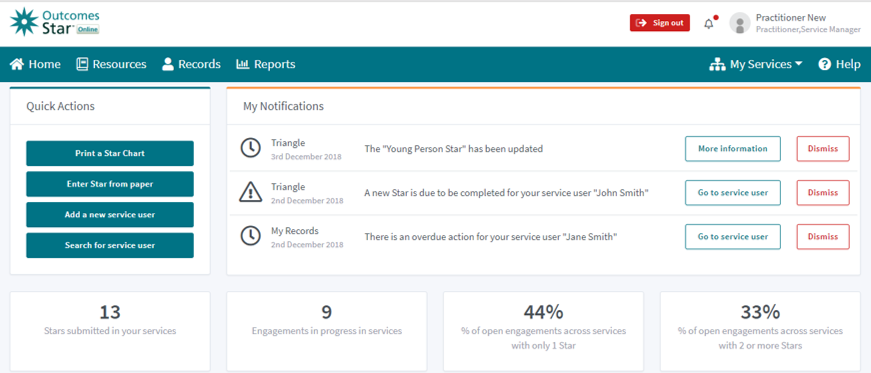Viewport: 871px width, 373px height.
Task: Click the 33% open engagements card
Action: click(760, 331)
